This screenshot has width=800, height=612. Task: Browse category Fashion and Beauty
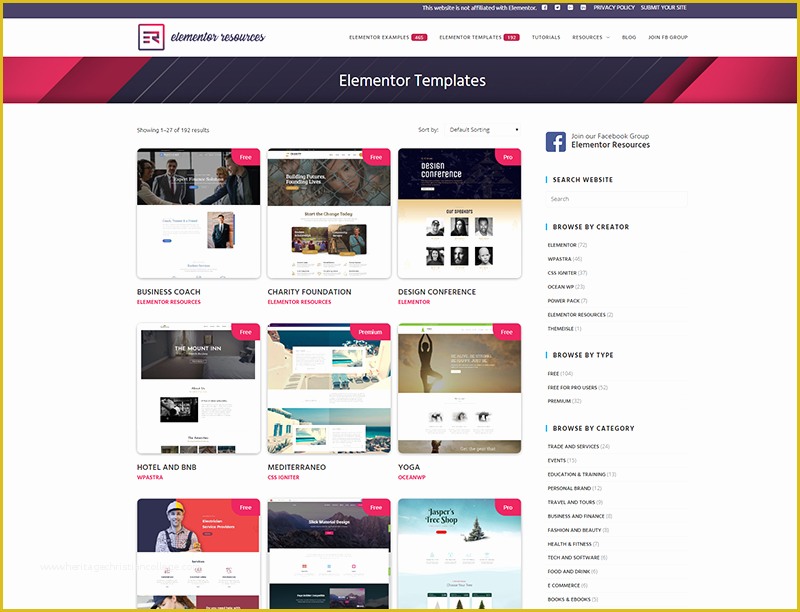[x=578, y=530]
